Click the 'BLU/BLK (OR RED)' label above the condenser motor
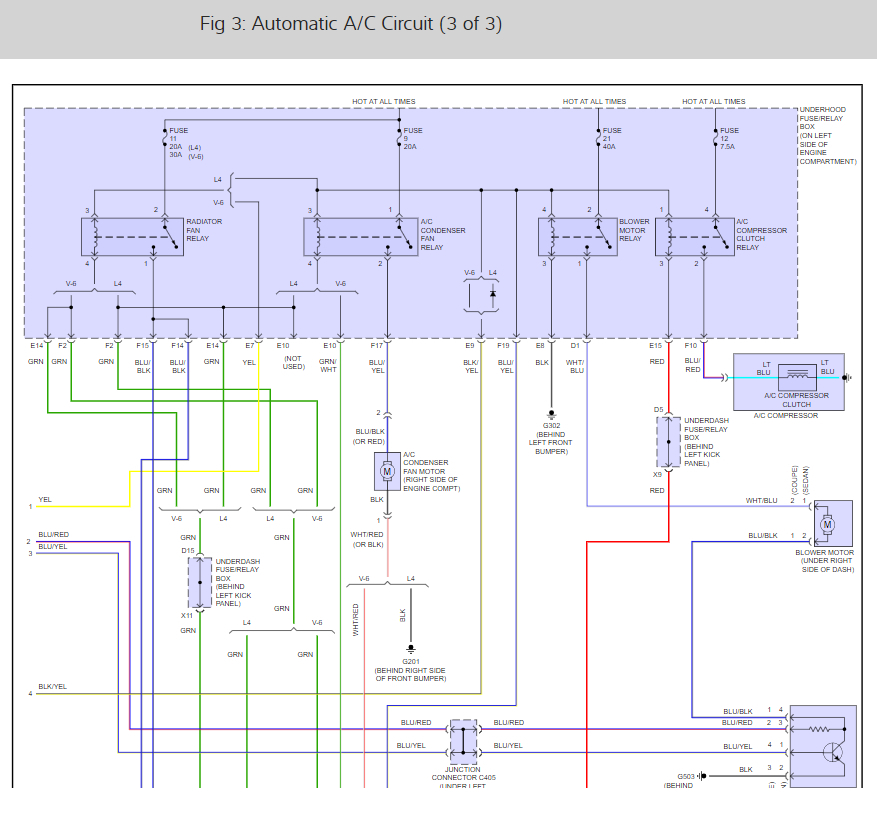Viewport: 877px width, 816px height. tap(369, 436)
